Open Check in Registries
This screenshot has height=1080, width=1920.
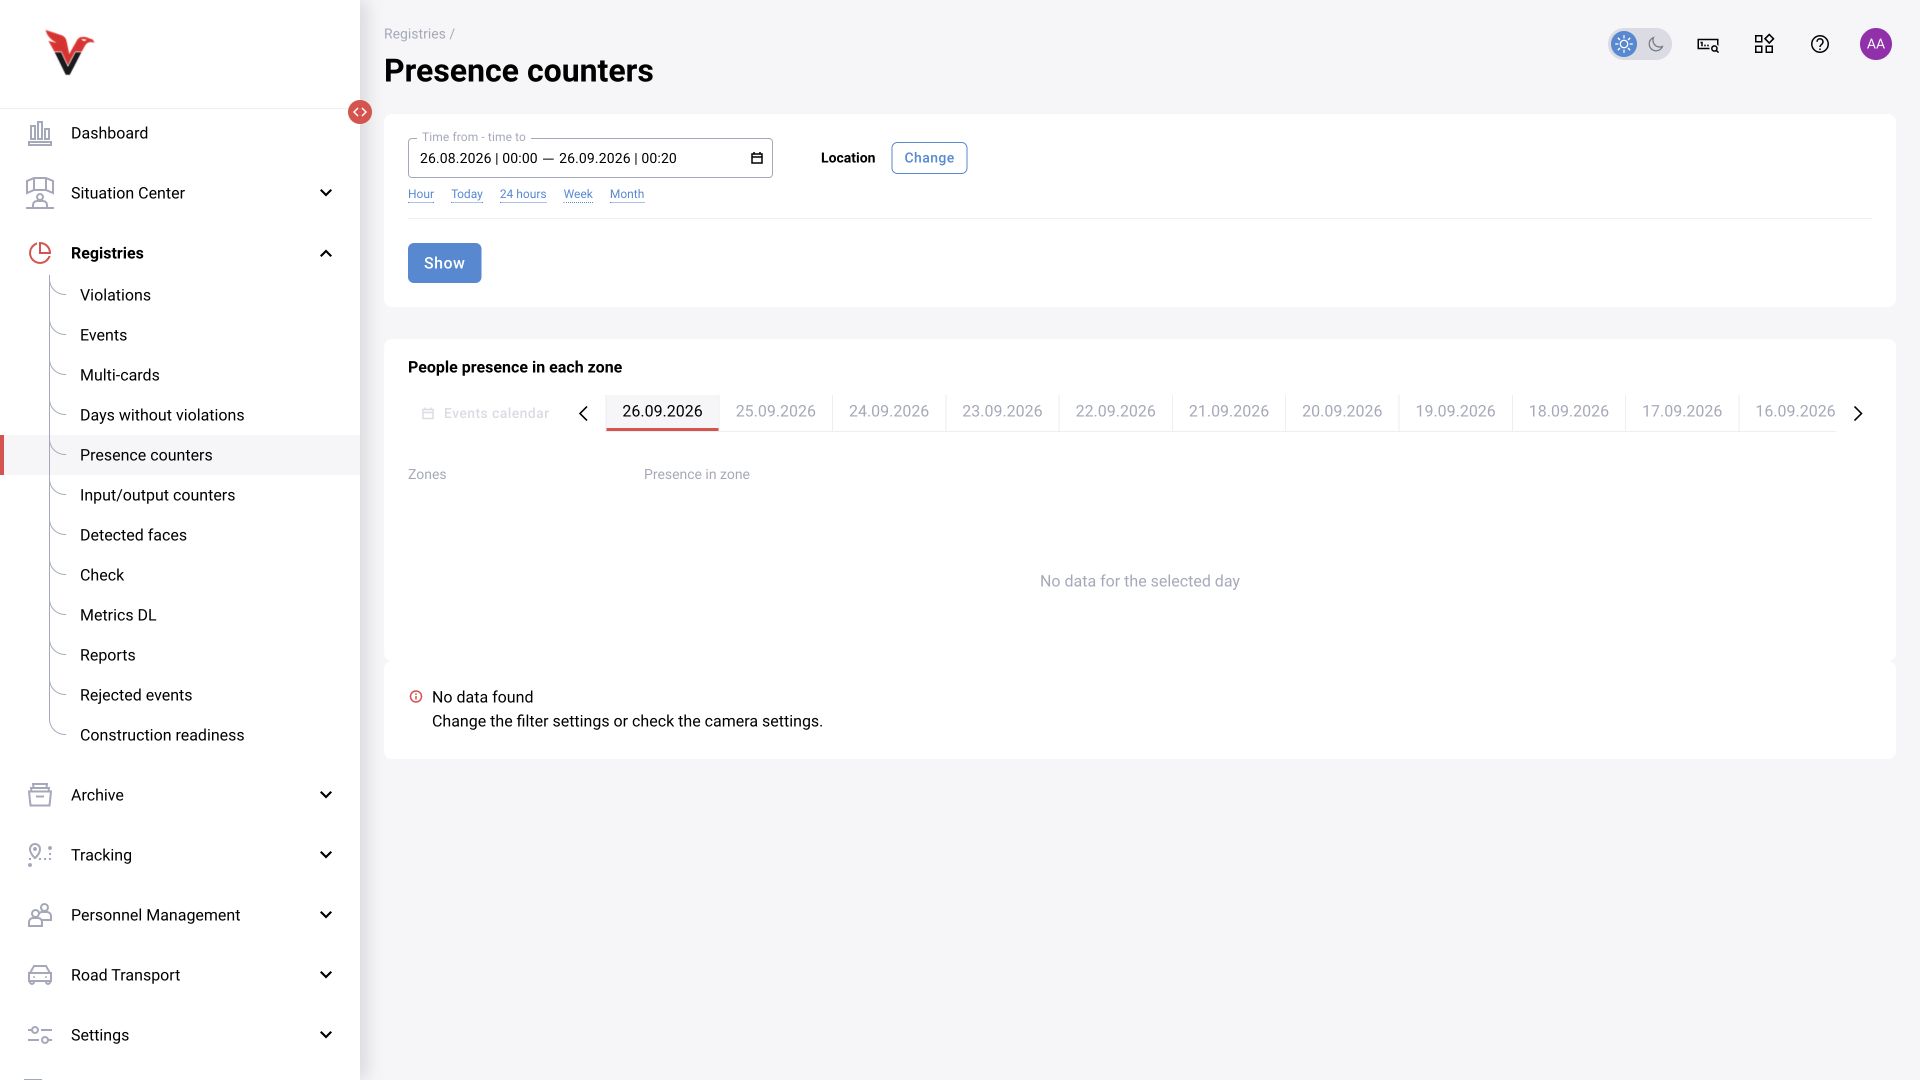tap(102, 575)
